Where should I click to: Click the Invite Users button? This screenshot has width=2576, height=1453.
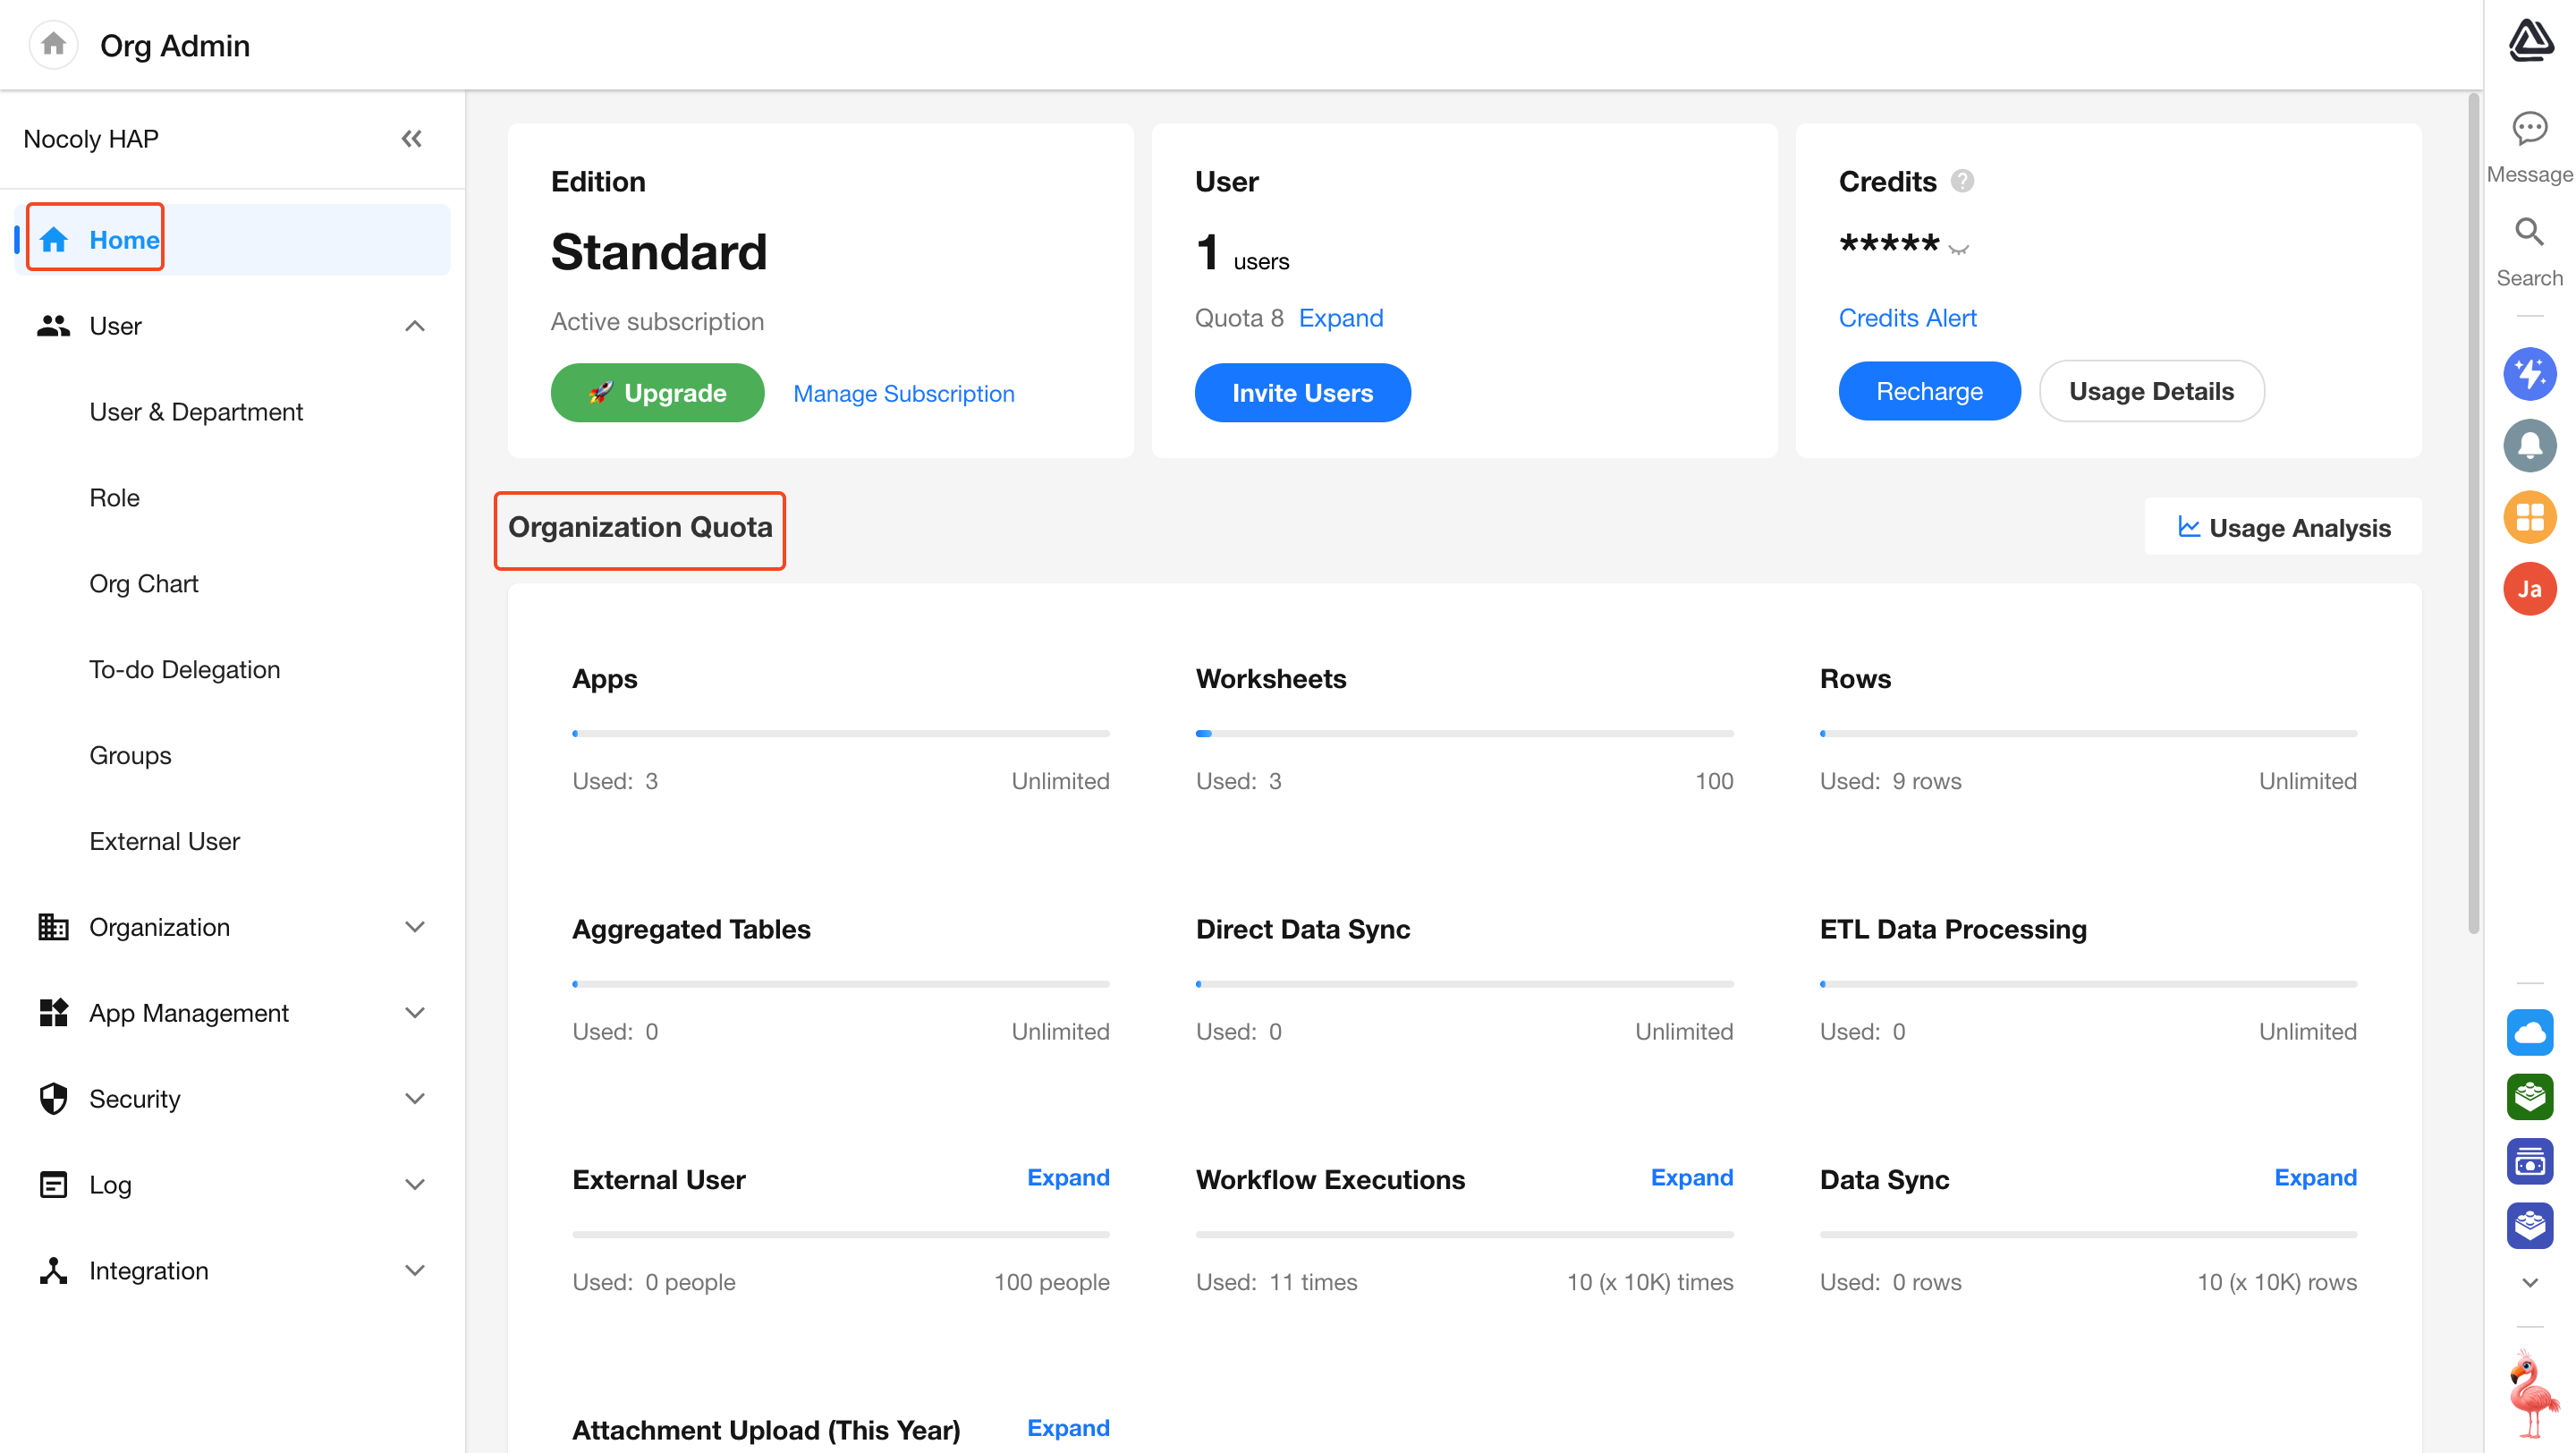pyautogui.click(x=1302, y=393)
